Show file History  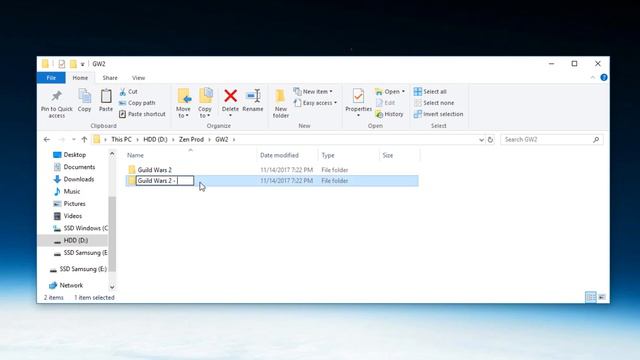[x=389, y=114]
